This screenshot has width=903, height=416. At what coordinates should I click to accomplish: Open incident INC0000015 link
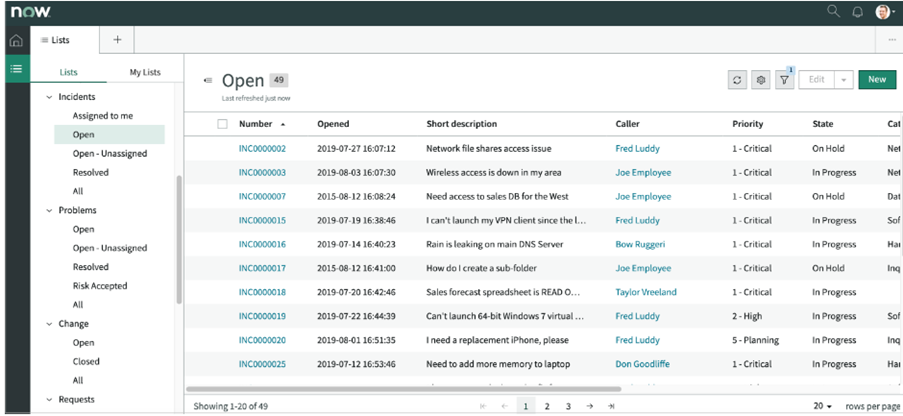tap(262, 220)
